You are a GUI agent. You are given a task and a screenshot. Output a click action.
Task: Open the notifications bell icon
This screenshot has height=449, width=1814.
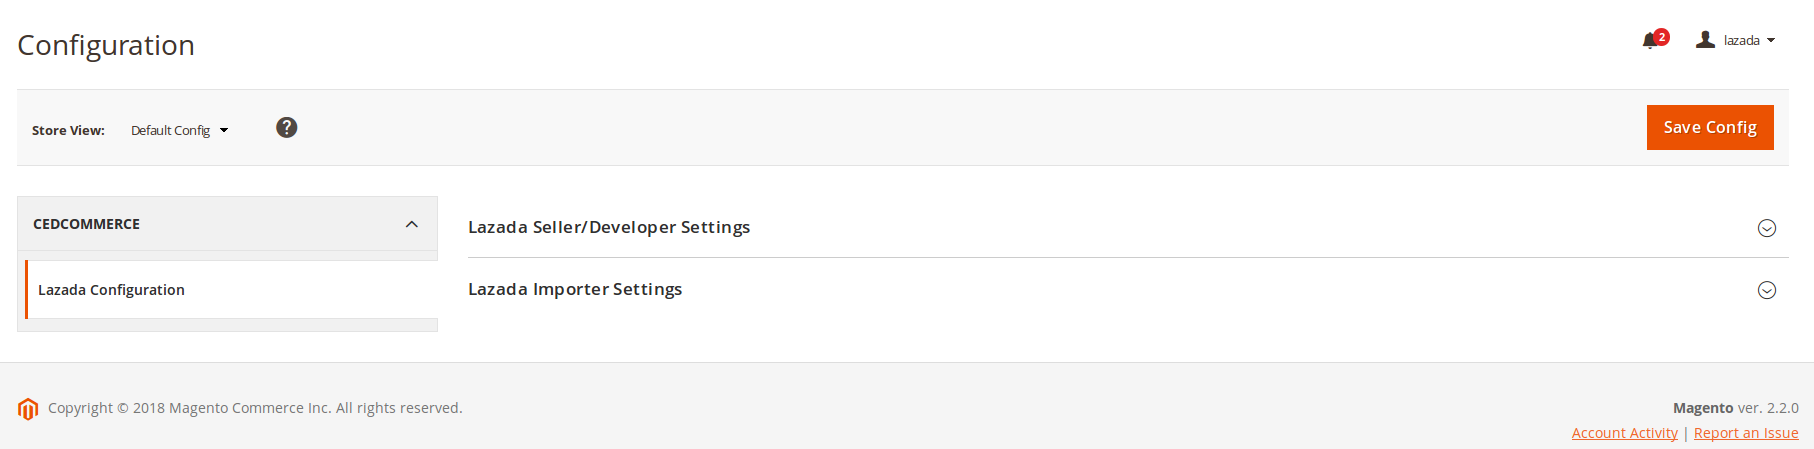(1650, 41)
